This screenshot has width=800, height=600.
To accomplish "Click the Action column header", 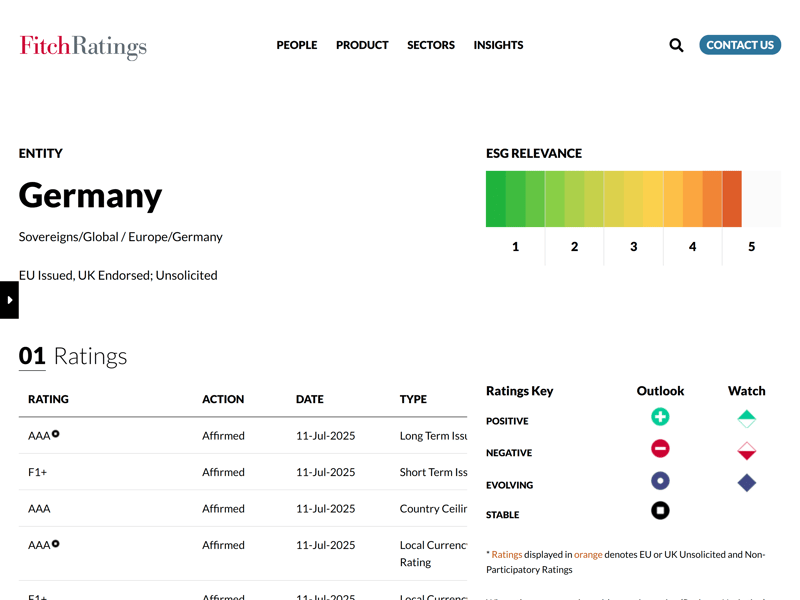I will click(x=223, y=399).
